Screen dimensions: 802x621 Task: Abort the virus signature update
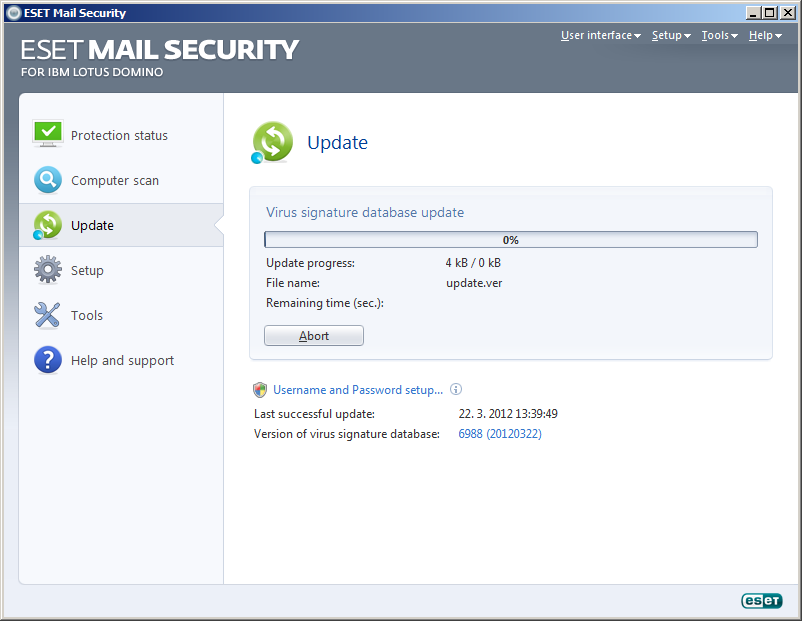pyautogui.click(x=314, y=336)
